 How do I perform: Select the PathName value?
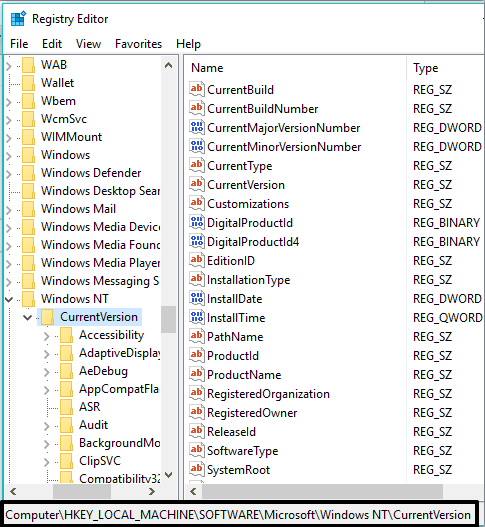click(235, 336)
